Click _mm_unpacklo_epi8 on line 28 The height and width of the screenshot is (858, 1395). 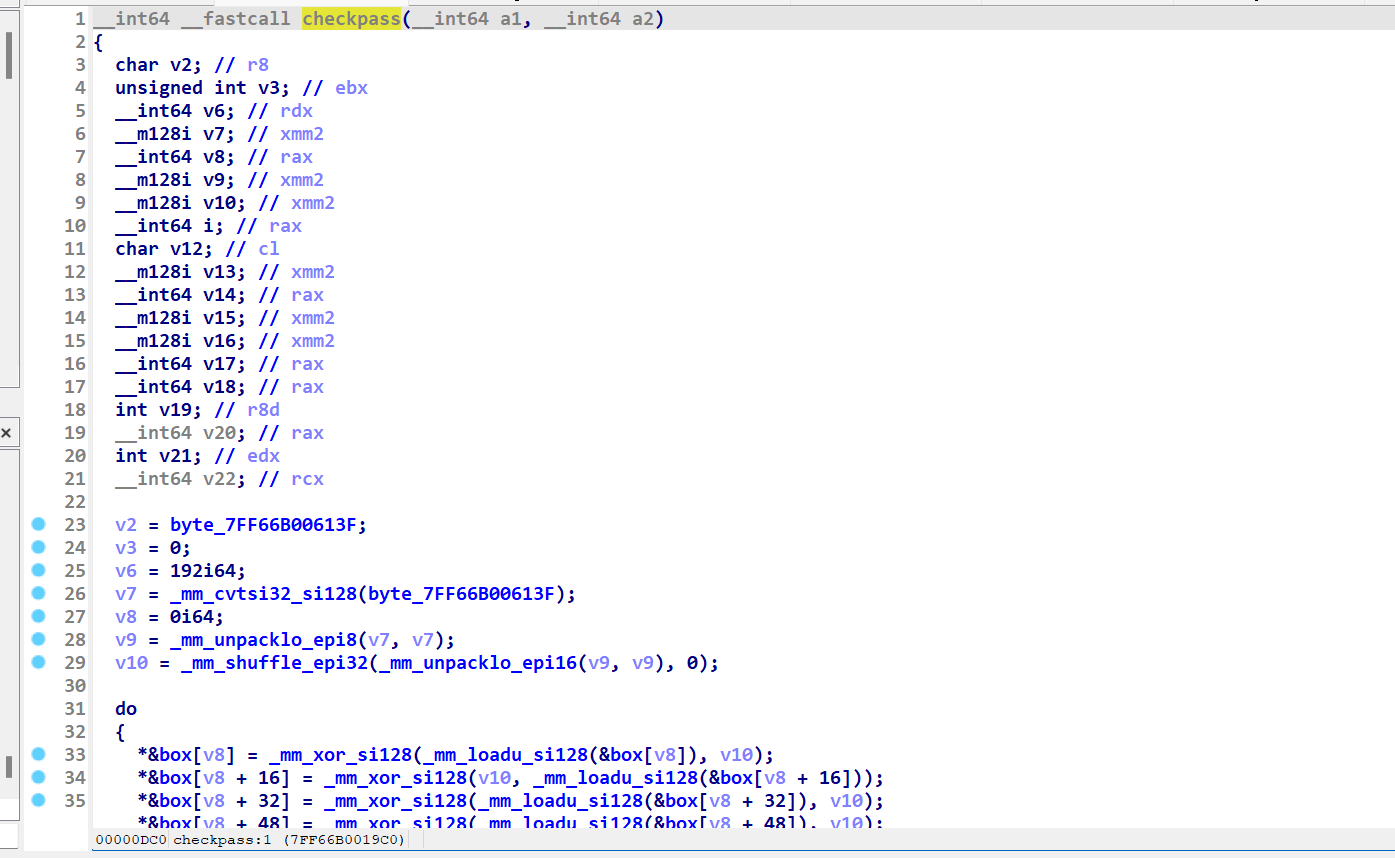tap(263, 639)
